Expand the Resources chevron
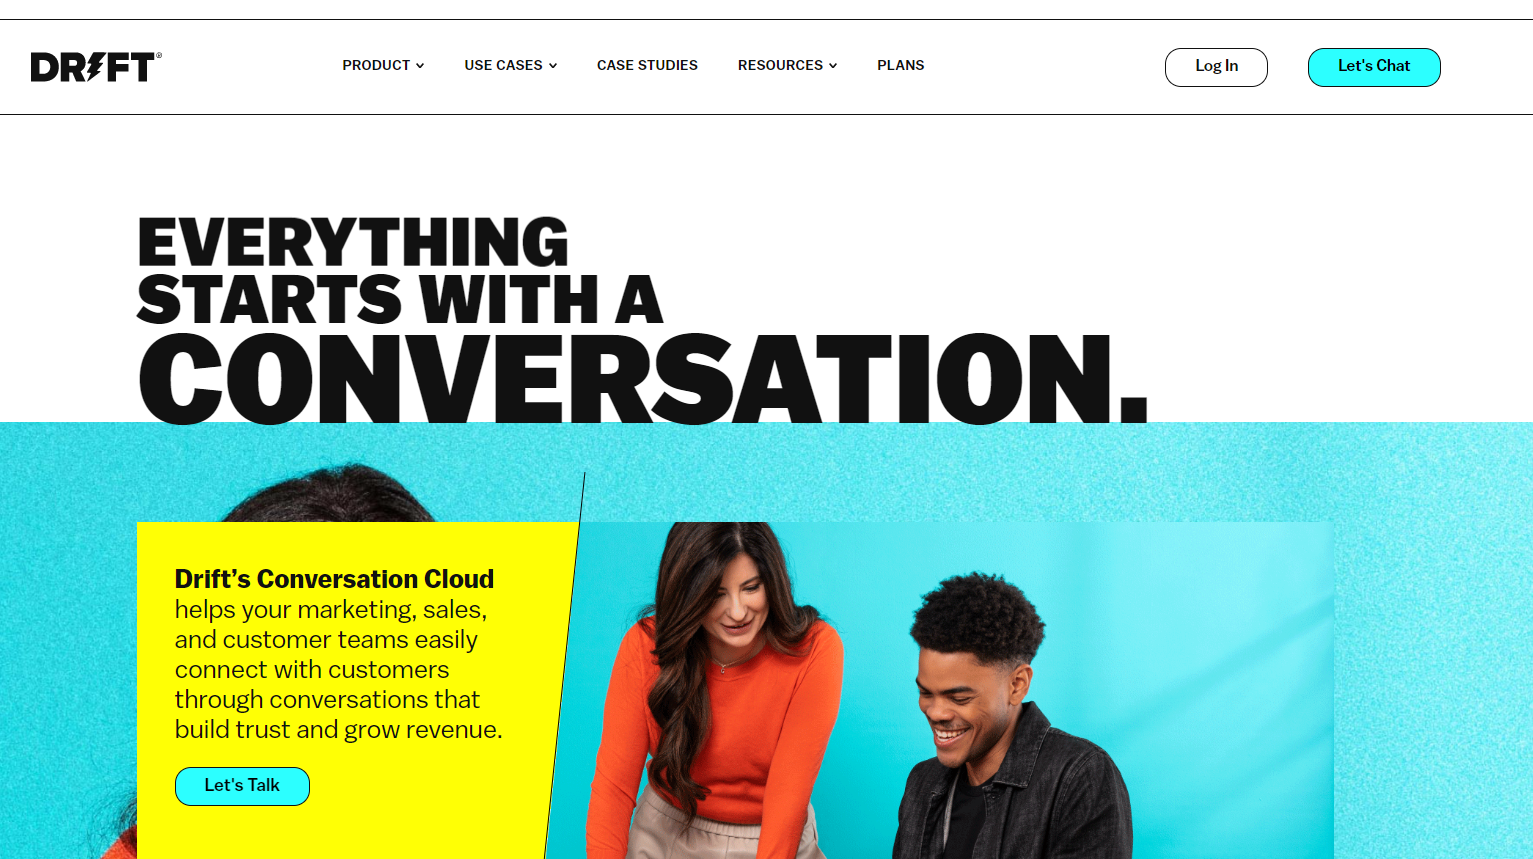 (833, 66)
